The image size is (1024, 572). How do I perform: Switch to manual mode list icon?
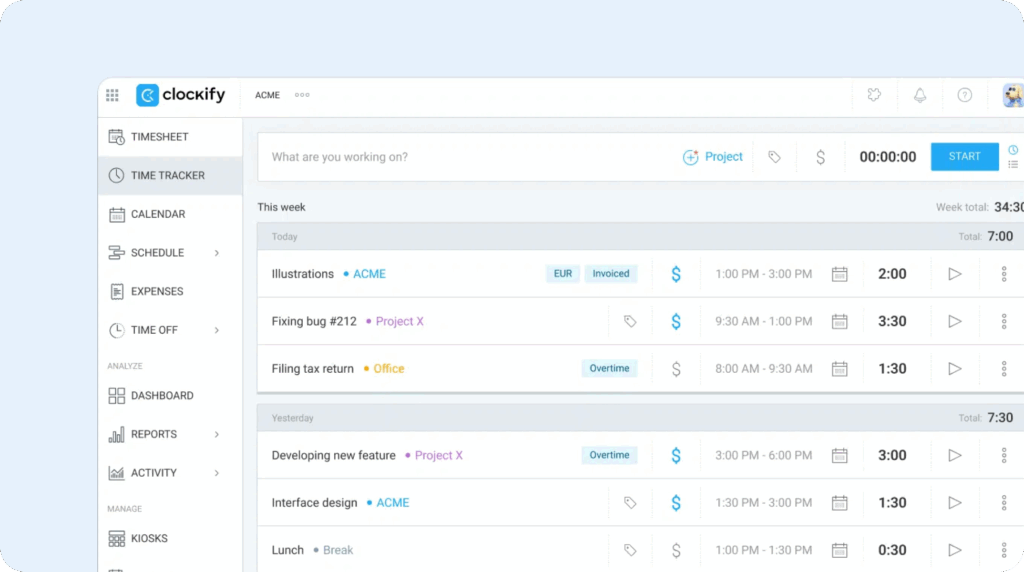pos(1013,164)
